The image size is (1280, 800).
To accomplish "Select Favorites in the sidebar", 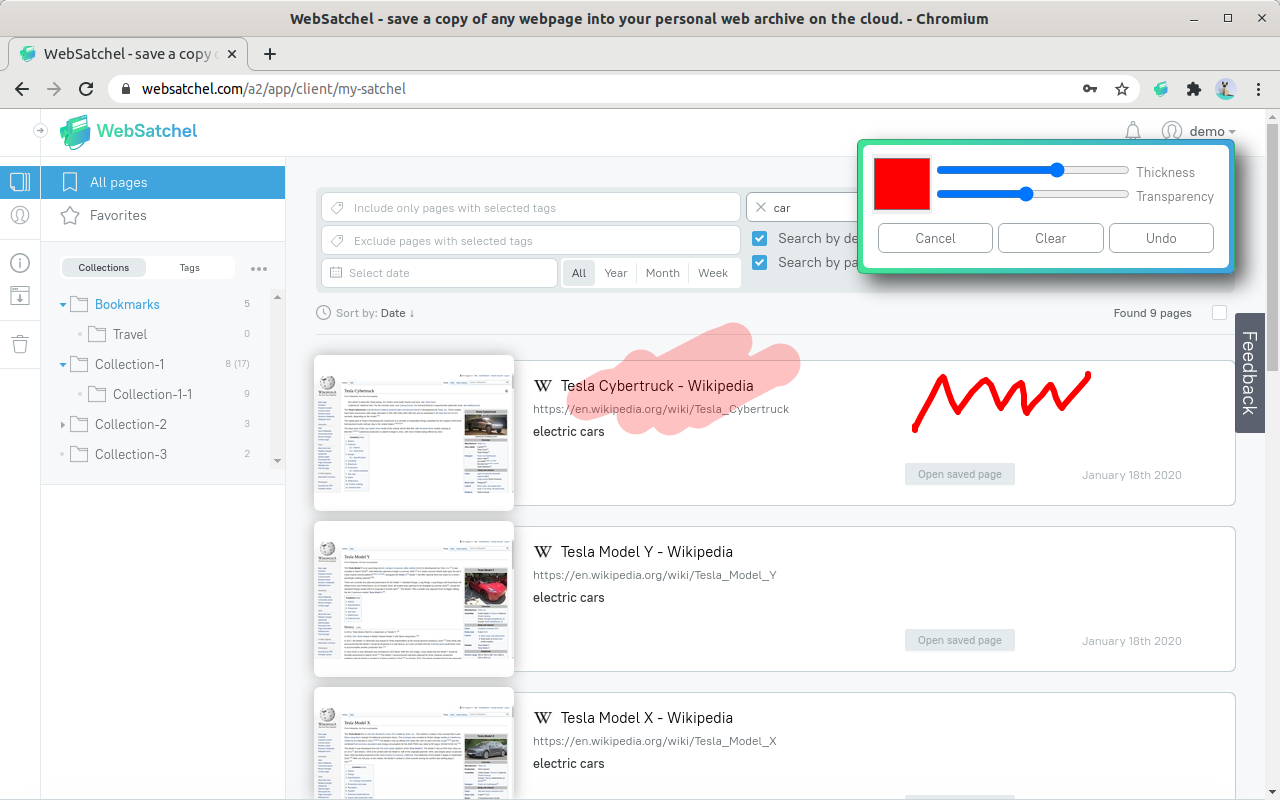I will pos(163,215).
